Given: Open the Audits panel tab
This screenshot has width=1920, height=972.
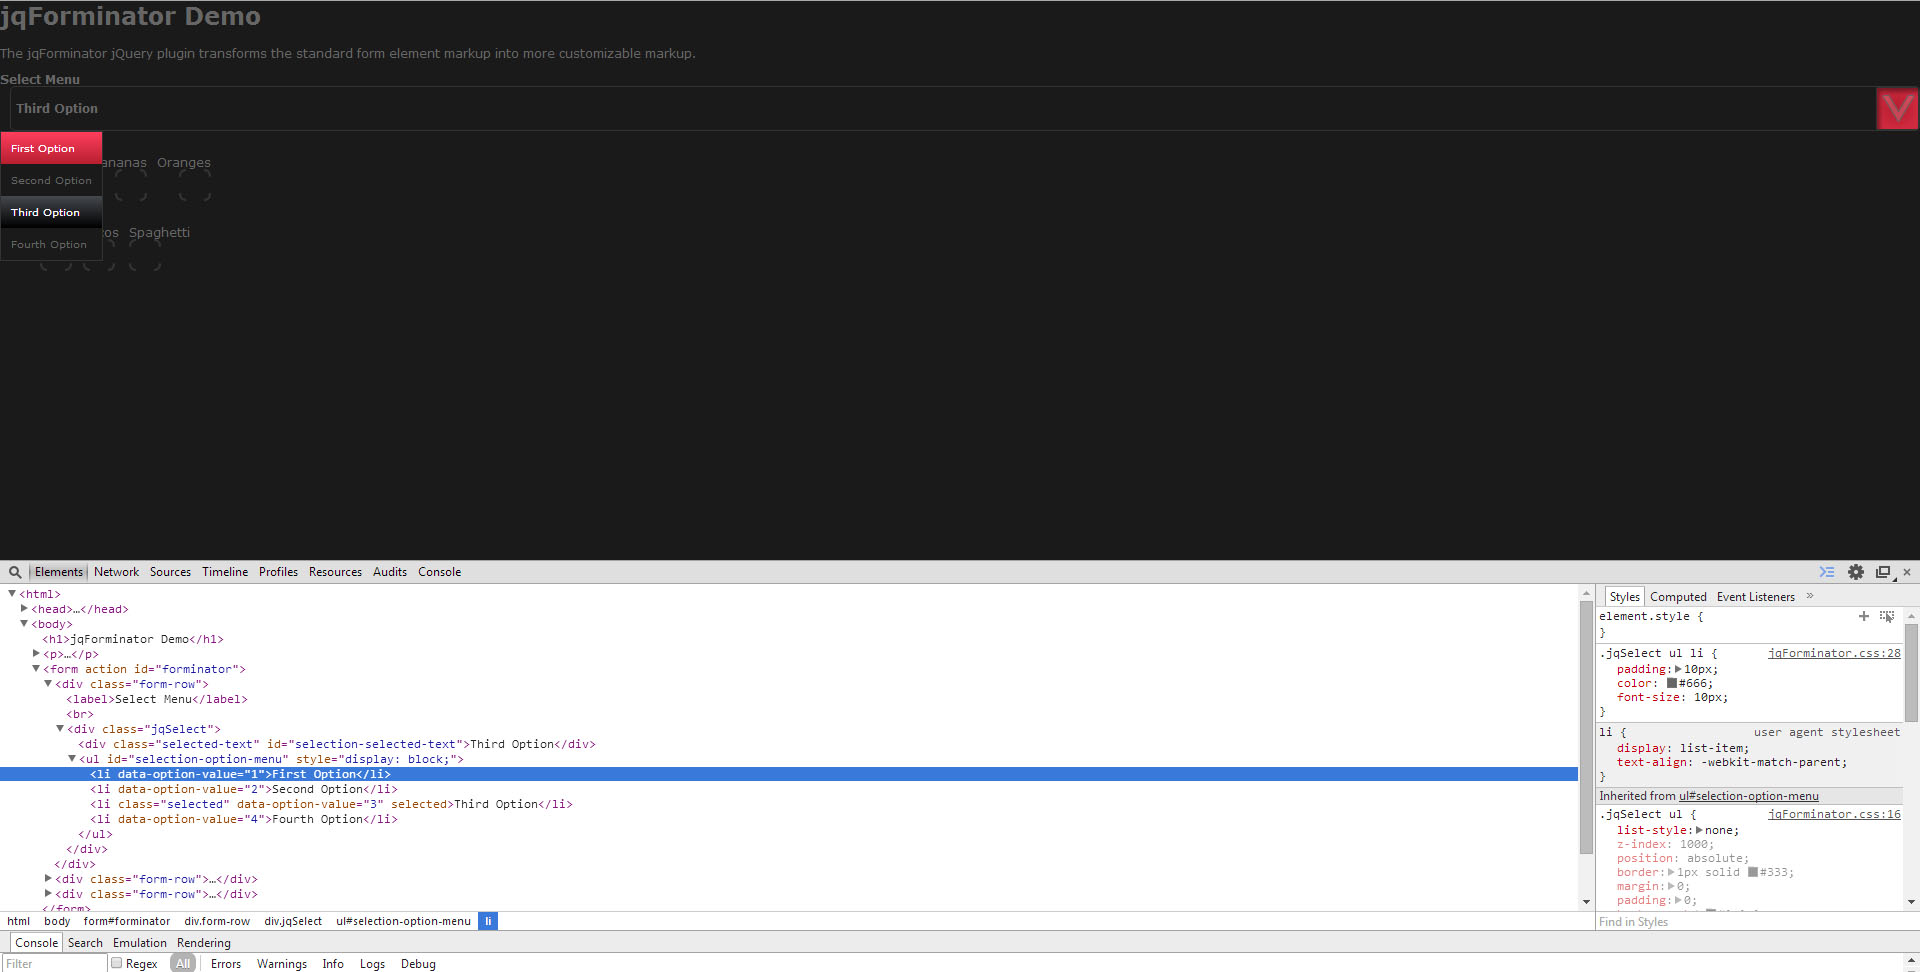Looking at the screenshot, I should click(x=390, y=572).
